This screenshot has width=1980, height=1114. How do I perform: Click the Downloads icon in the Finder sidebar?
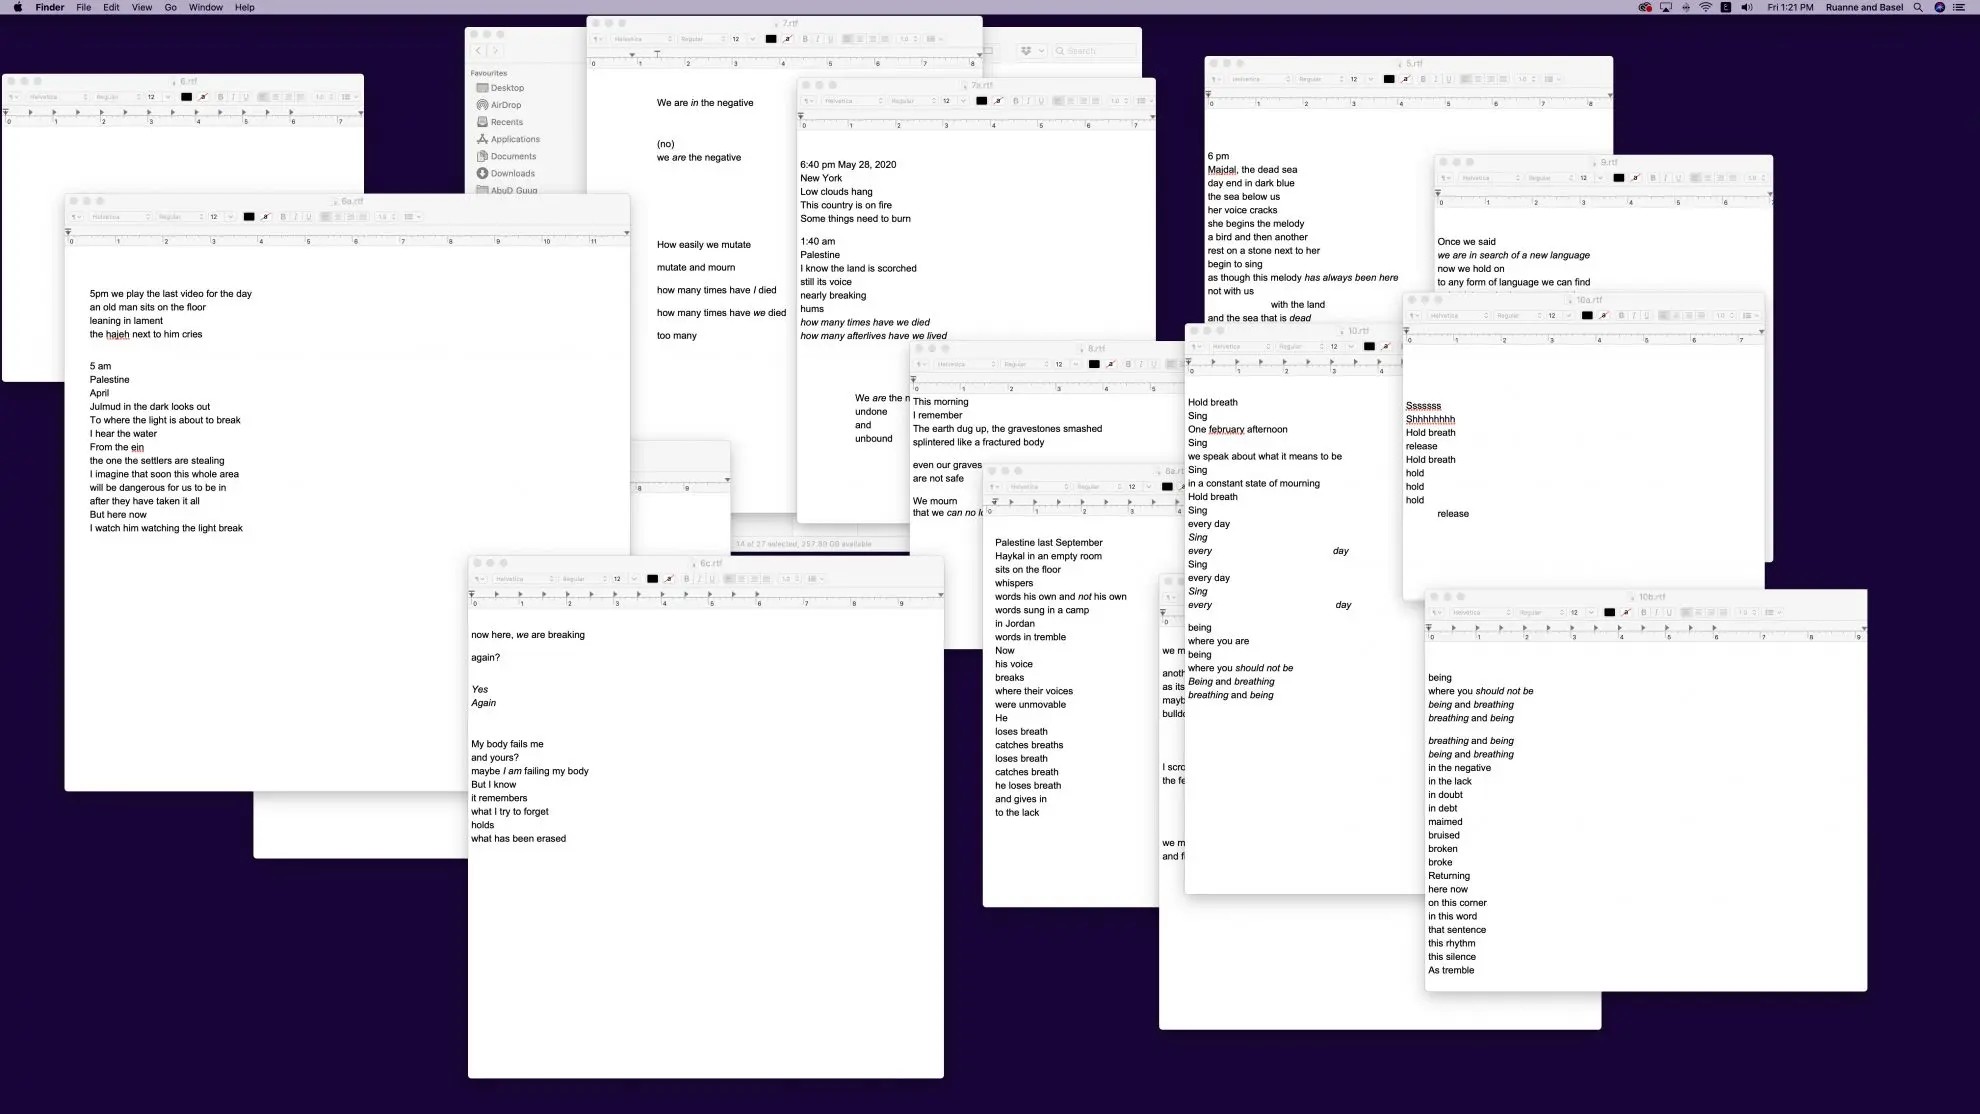tap(483, 173)
